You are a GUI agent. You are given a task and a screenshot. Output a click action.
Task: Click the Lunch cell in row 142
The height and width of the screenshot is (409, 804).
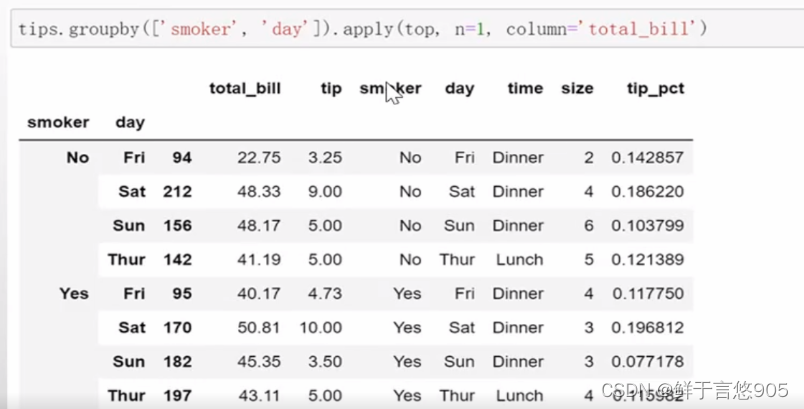point(518,259)
